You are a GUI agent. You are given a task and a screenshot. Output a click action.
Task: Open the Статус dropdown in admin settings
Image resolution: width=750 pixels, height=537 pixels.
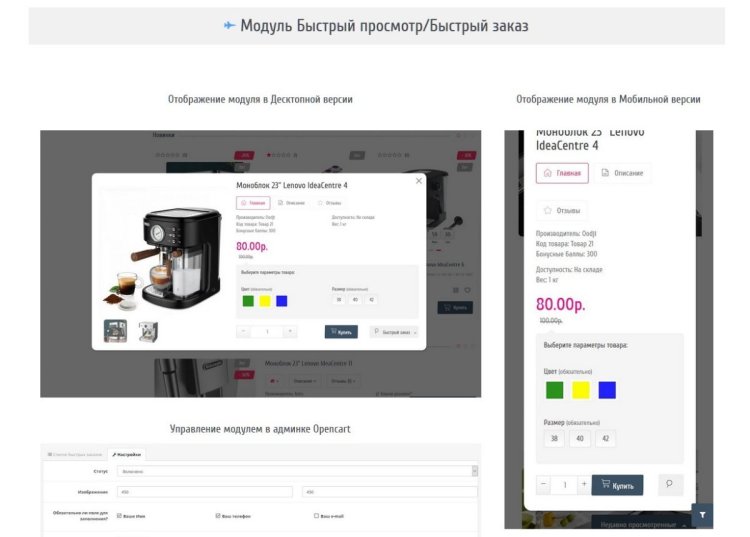pos(297,471)
